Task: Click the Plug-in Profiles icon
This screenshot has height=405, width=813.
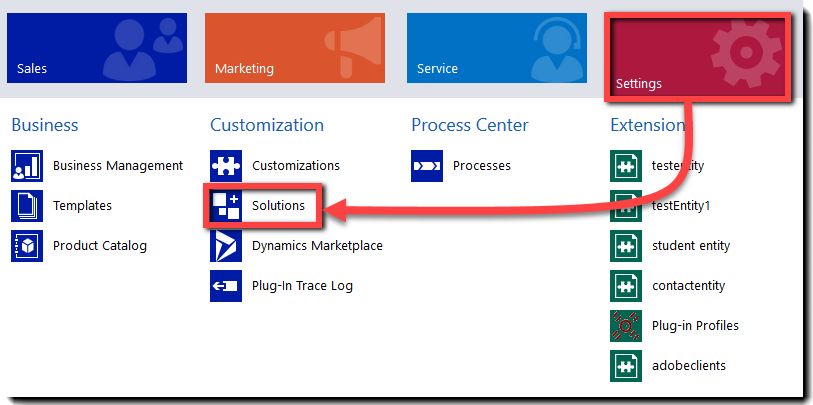Action: coord(626,326)
